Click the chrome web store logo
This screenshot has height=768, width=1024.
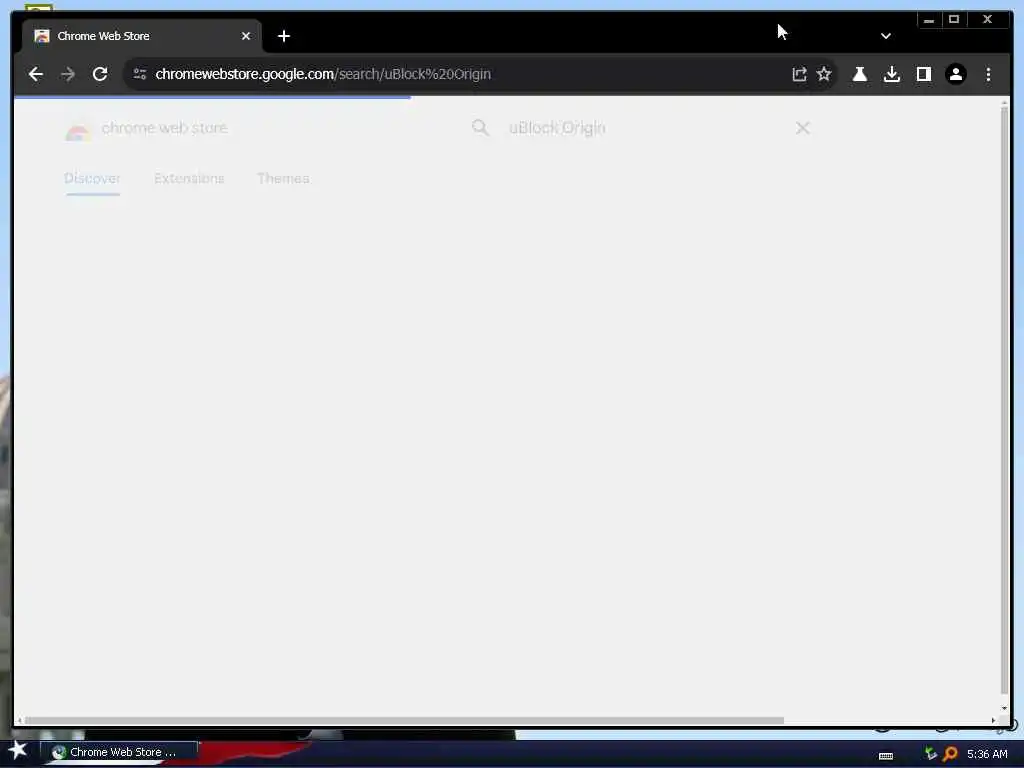146,129
